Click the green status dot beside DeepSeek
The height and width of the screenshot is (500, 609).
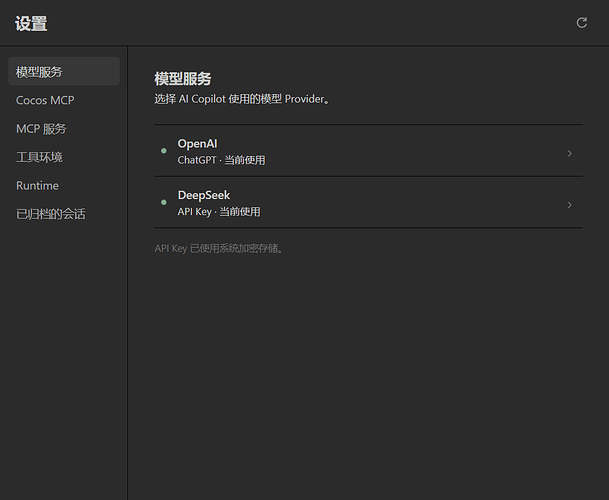(164, 202)
